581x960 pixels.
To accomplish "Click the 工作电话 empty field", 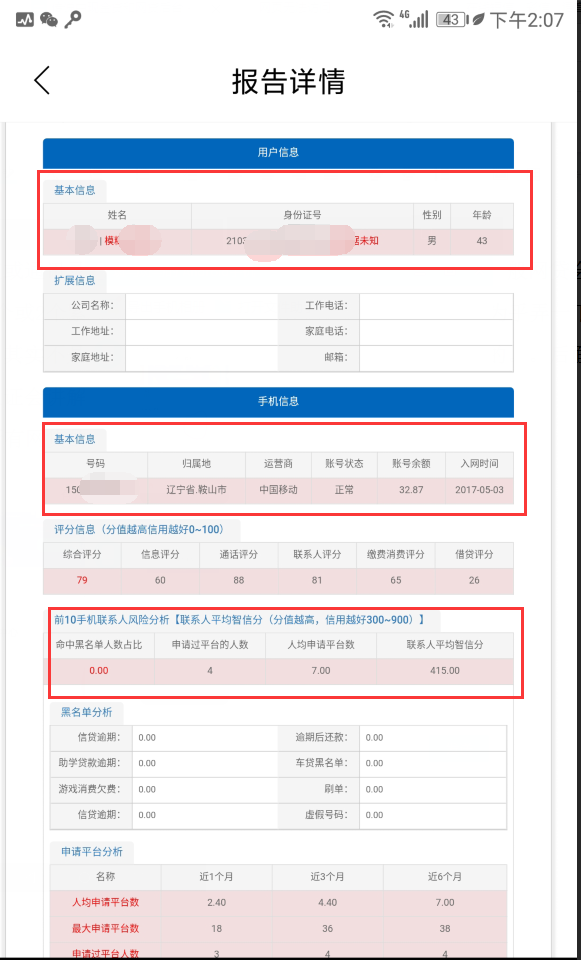I will [x=436, y=306].
